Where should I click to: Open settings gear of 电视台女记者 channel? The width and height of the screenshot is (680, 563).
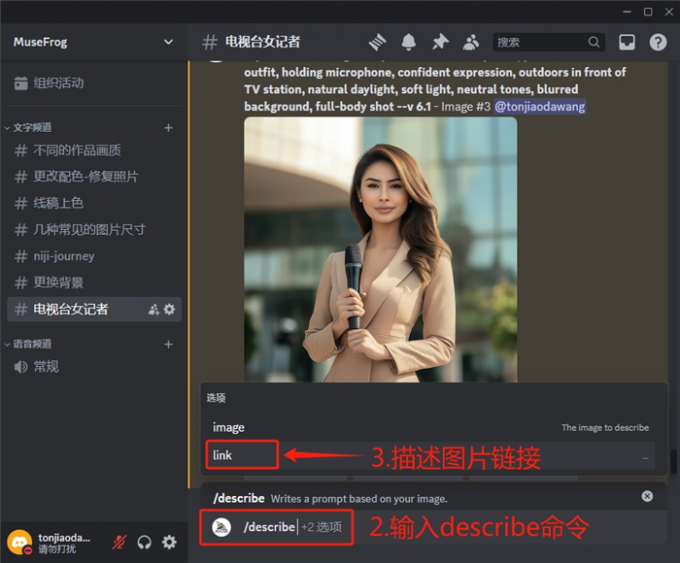click(x=169, y=309)
